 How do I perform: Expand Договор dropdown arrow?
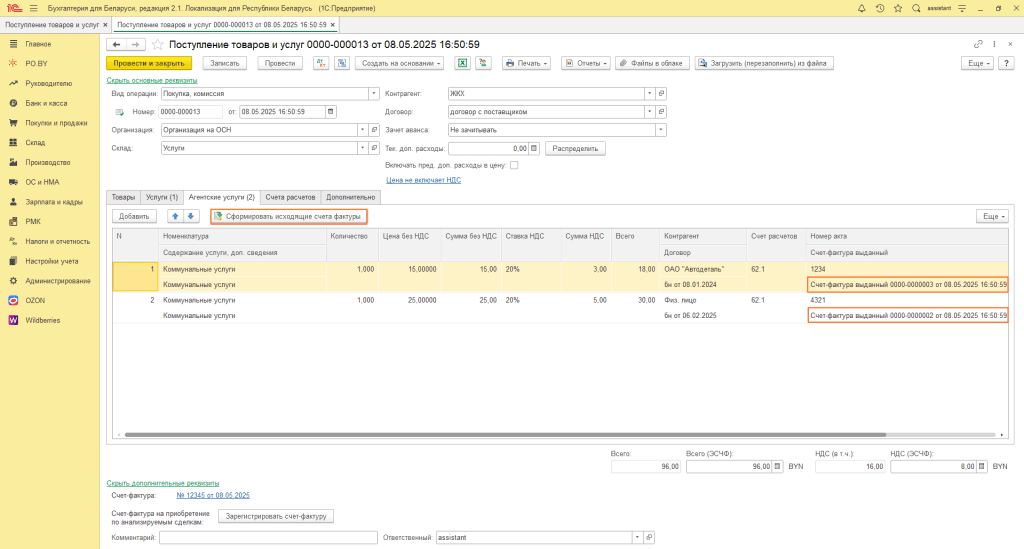pos(649,112)
